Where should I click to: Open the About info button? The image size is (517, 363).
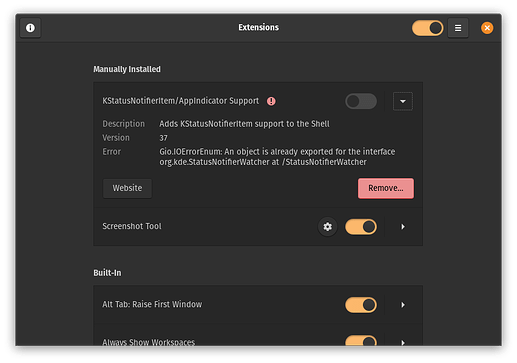point(30,28)
